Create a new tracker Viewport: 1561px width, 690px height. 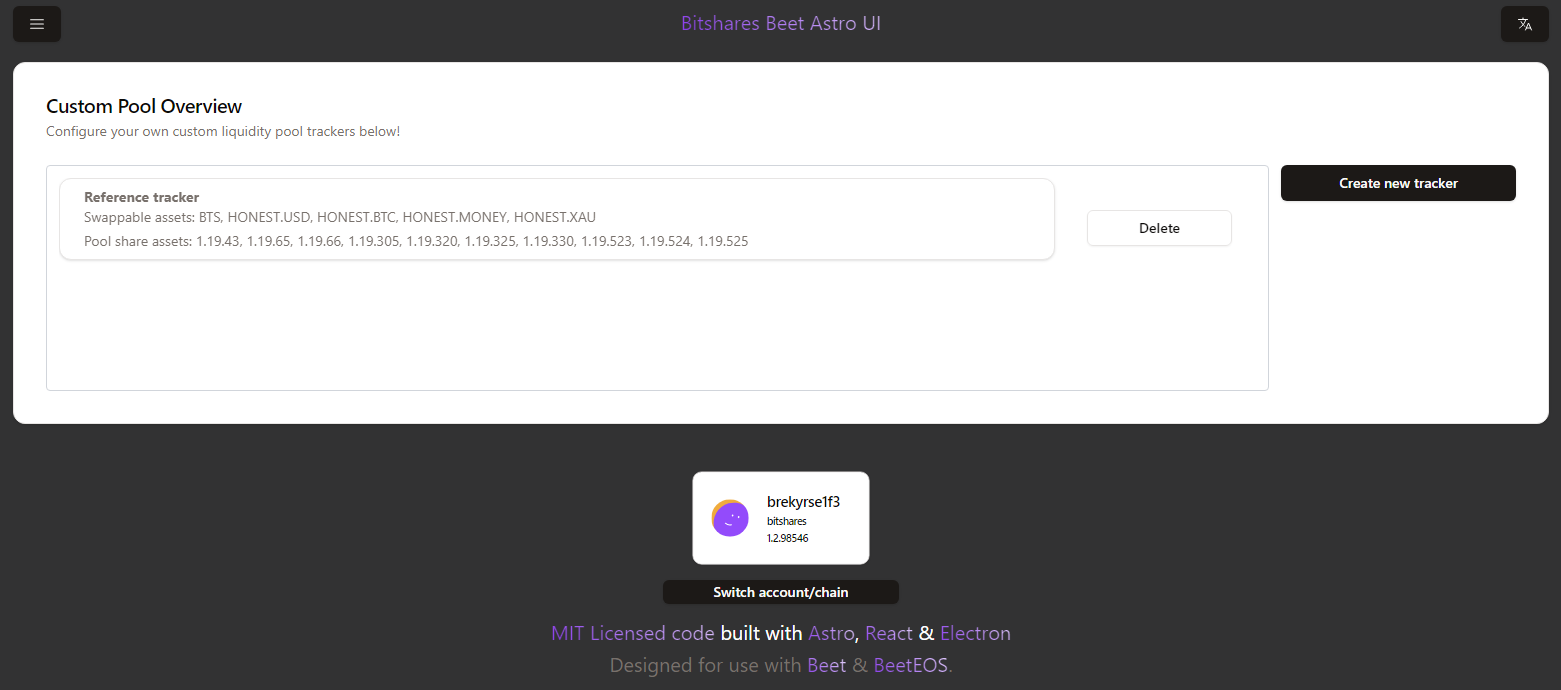1398,183
